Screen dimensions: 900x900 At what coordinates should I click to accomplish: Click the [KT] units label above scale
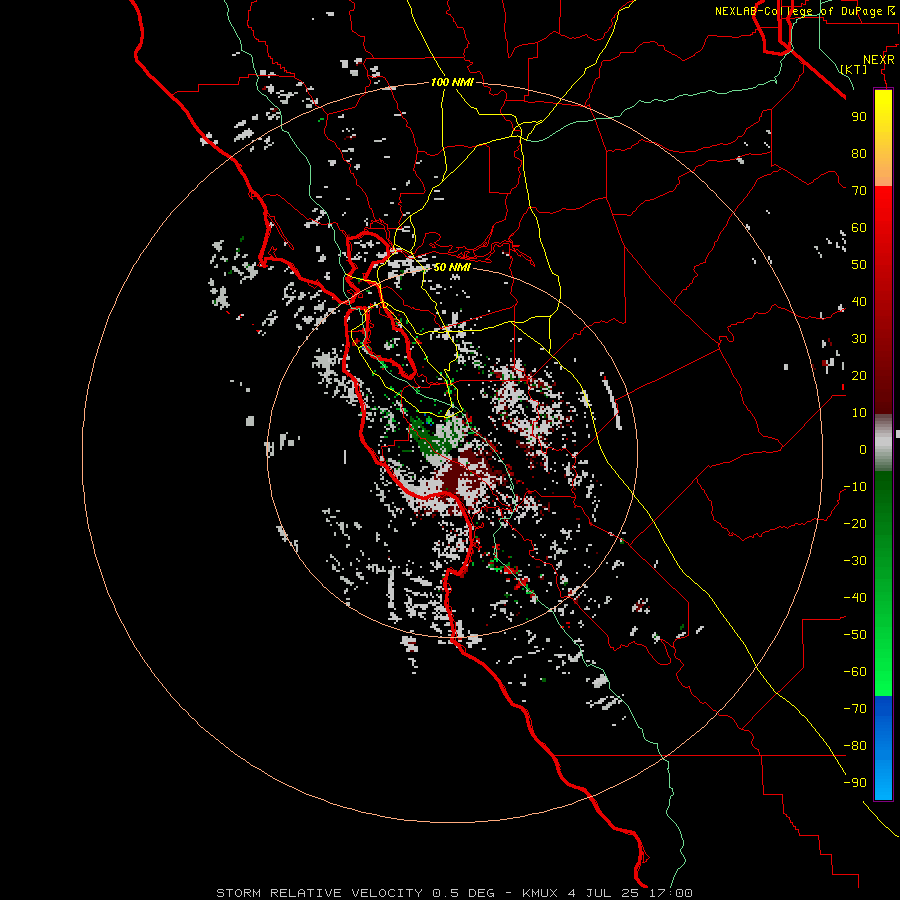pyautogui.click(x=854, y=69)
